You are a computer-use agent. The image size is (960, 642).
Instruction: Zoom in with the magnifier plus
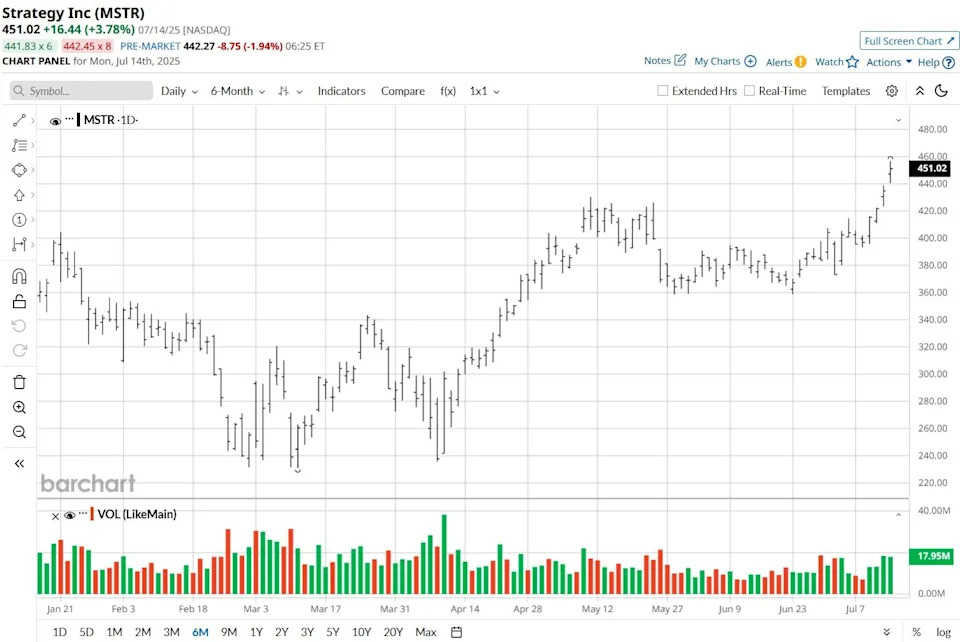coord(19,408)
